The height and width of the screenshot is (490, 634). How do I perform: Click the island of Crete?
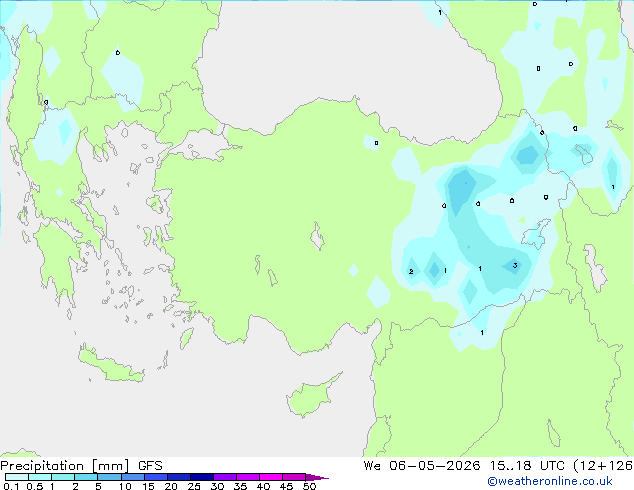click(111, 366)
